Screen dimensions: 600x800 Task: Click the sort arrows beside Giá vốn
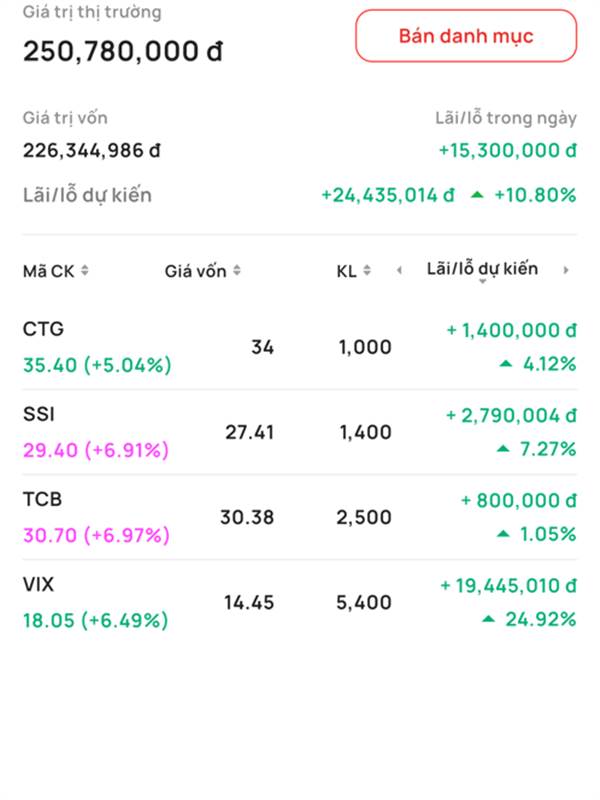coord(236,271)
